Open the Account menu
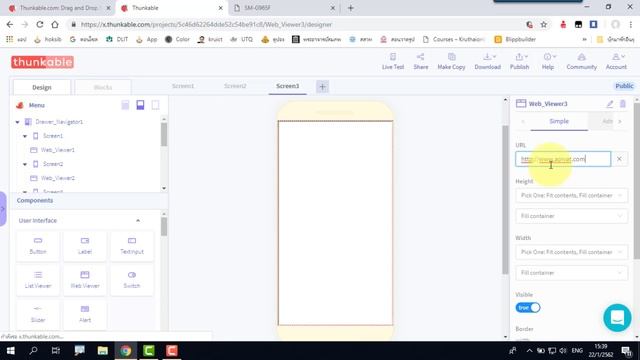The width and height of the screenshot is (640, 360). [x=616, y=61]
